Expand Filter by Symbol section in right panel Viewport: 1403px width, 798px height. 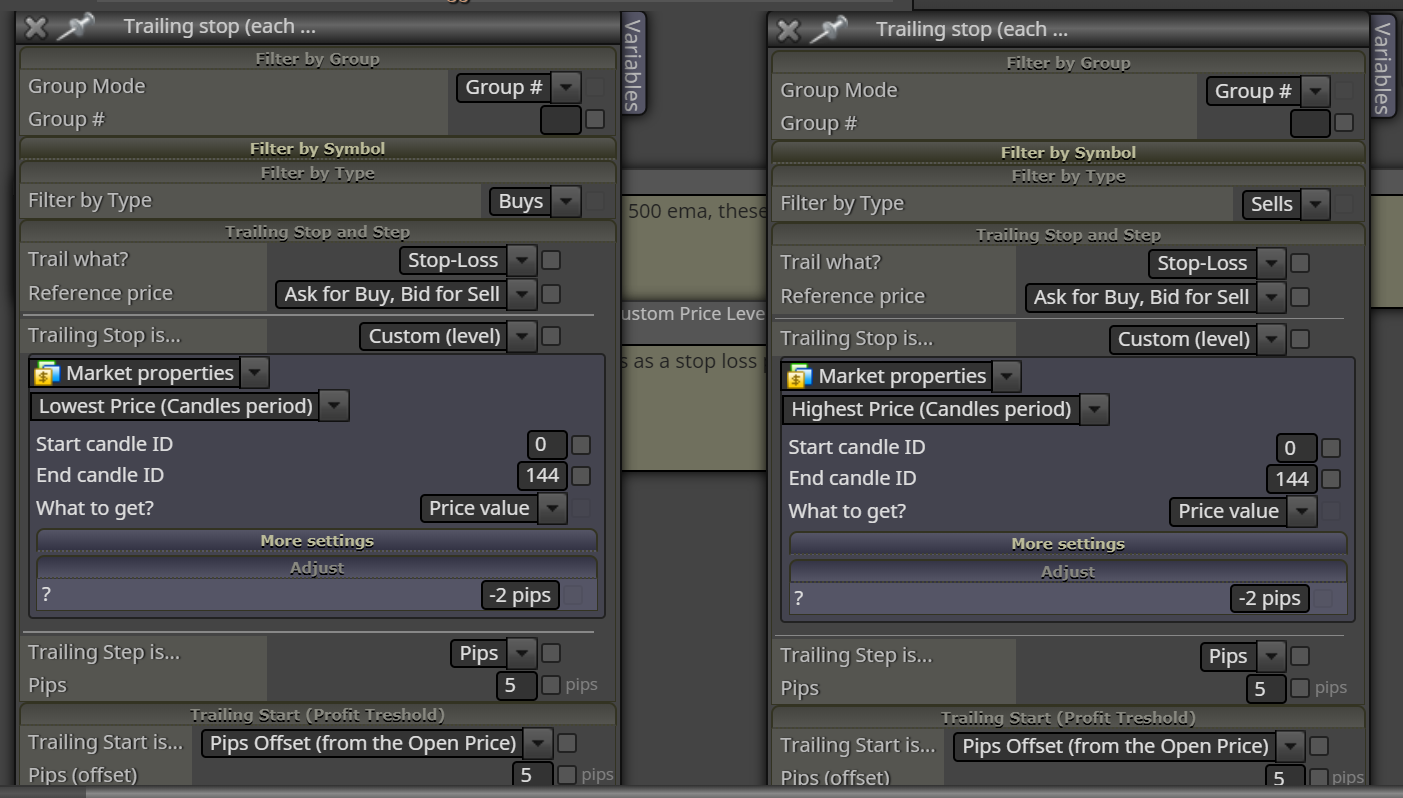click(1068, 153)
